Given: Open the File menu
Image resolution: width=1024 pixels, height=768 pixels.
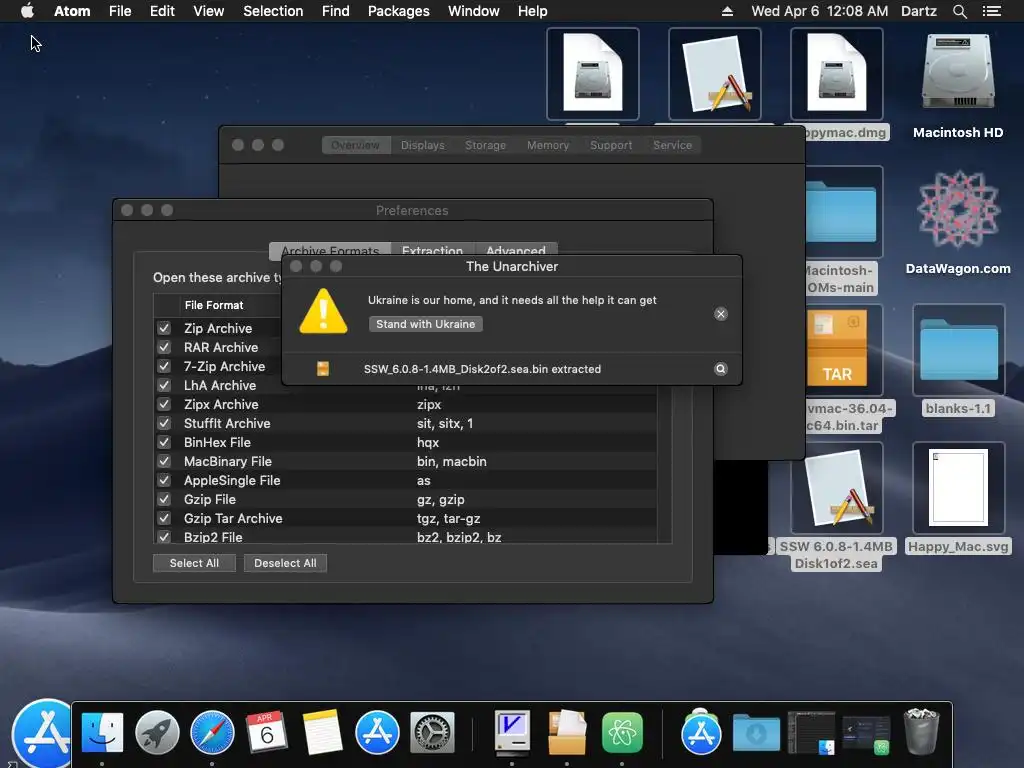Looking at the screenshot, I should pyautogui.click(x=120, y=11).
